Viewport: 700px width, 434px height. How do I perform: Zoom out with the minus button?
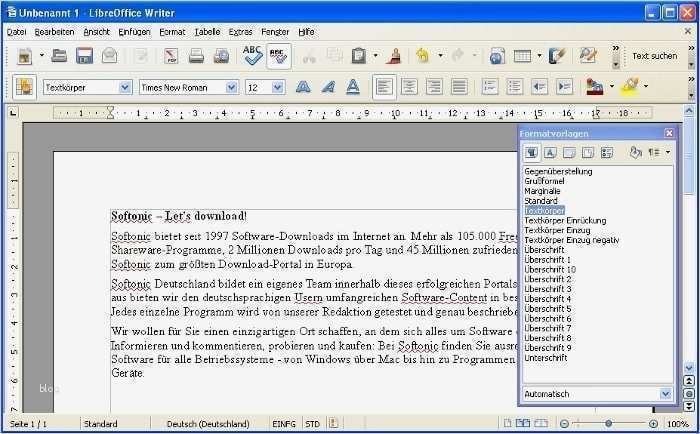(564, 424)
